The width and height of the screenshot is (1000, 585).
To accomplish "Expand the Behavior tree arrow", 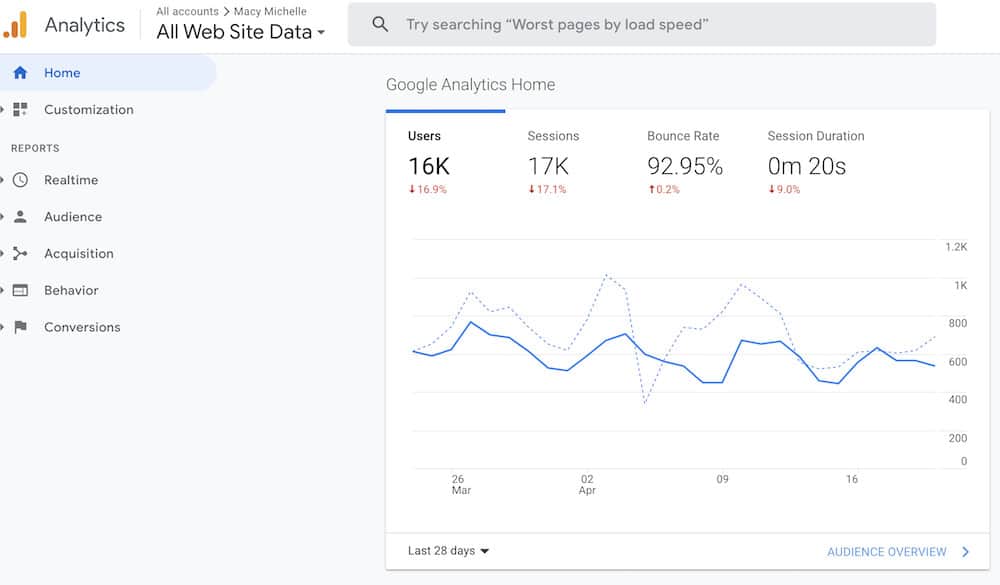I will [x=2, y=290].
